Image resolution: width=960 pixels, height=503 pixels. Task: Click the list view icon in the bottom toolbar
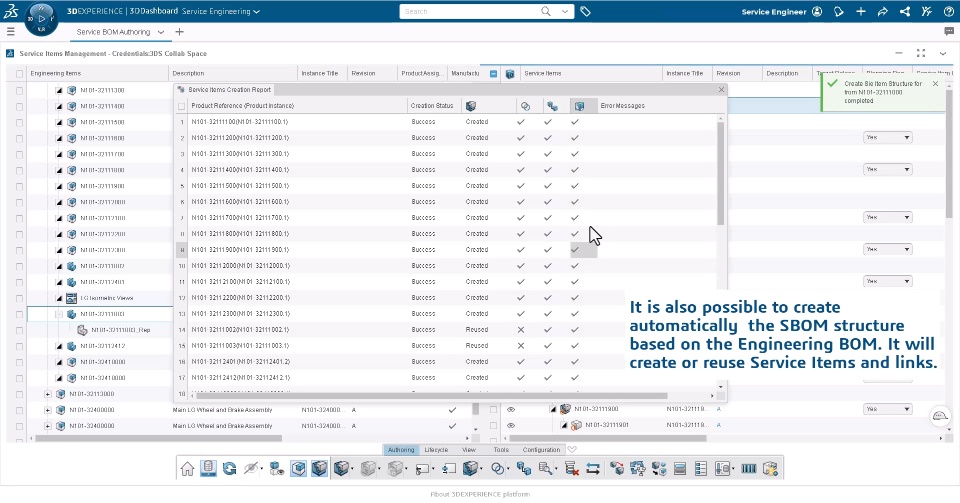[x=700, y=469]
